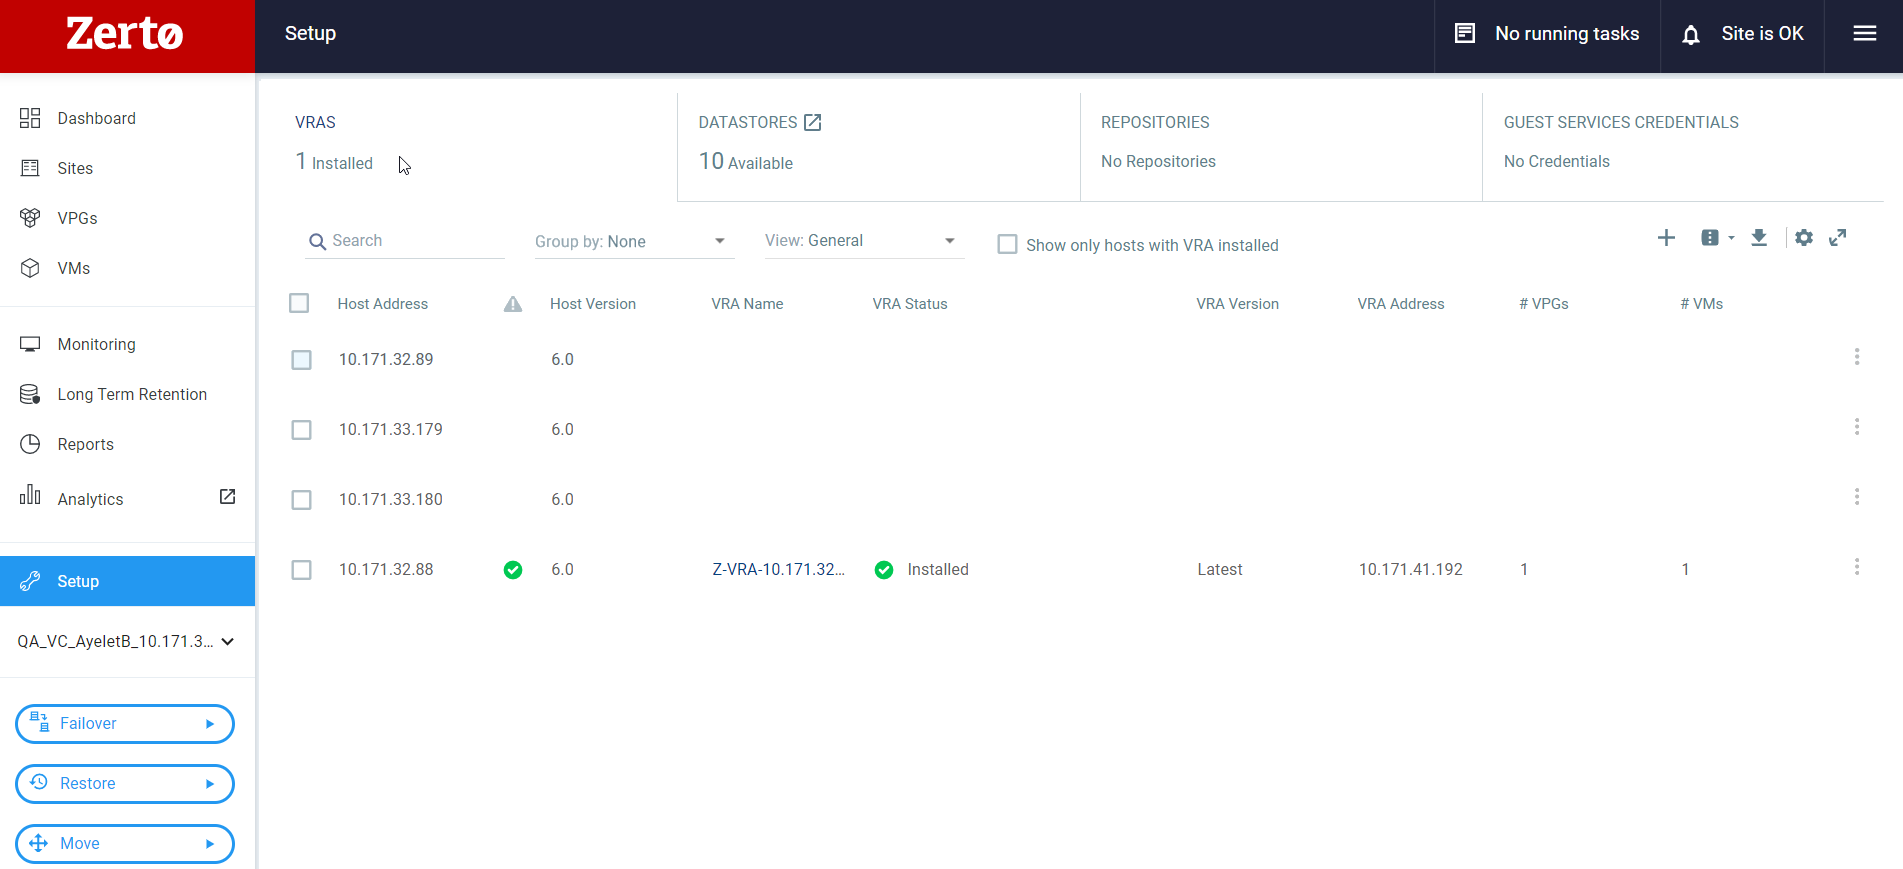The height and width of the screenshot is (869, 1903).
Task: Switch to Guest Services Credentials tab
Action: tap(1683, 147)
